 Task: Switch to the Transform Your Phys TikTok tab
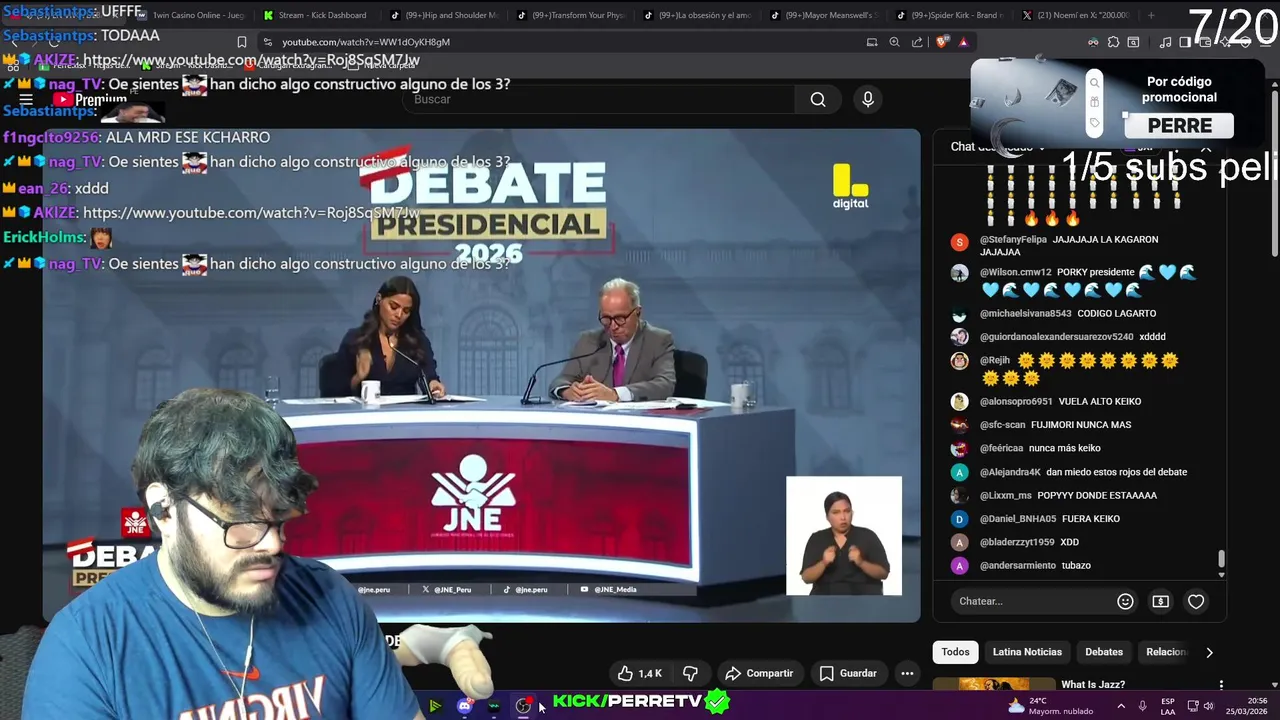pyautogui.click(x=572, y=15)
